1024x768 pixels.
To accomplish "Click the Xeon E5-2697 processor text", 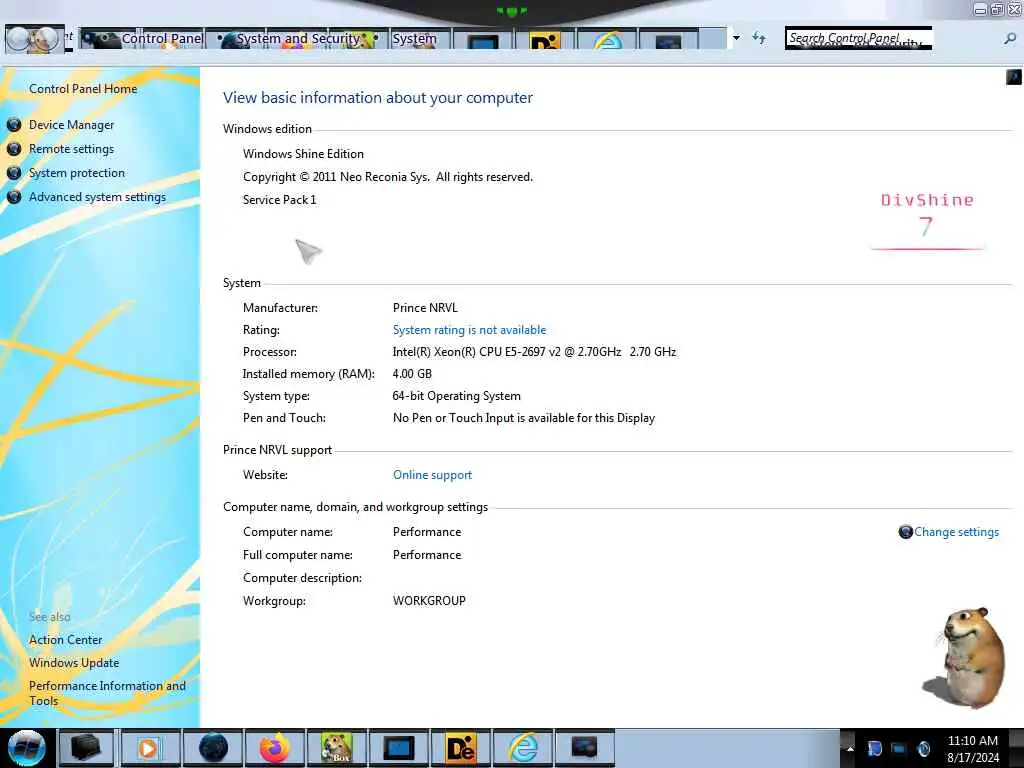I will [x=534, y=351].
